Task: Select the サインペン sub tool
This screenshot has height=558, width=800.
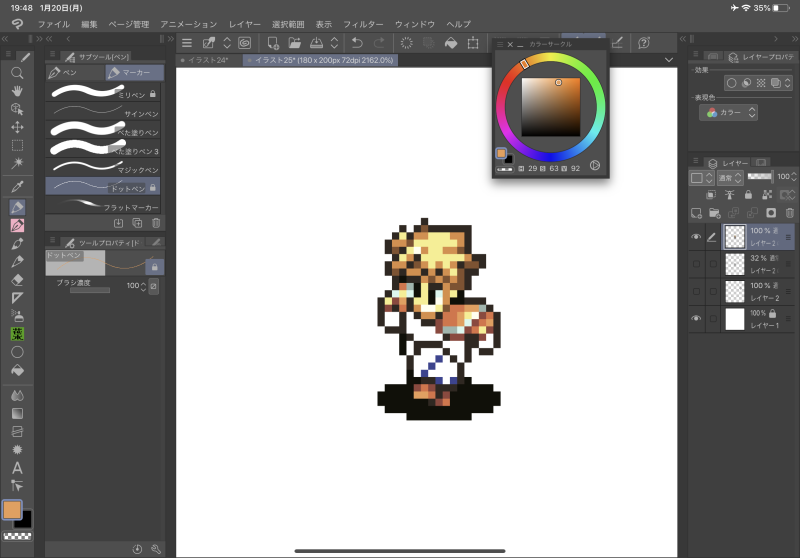Action: click(x=103, y=111)
